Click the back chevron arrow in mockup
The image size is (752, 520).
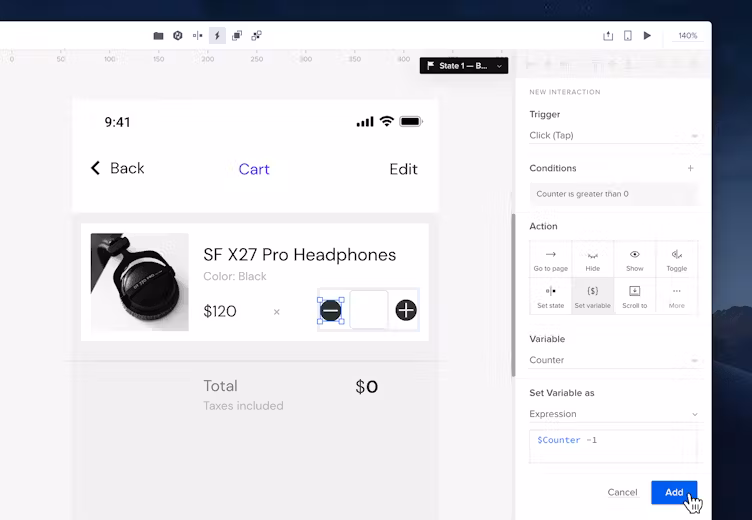click(x=95, y=168)
